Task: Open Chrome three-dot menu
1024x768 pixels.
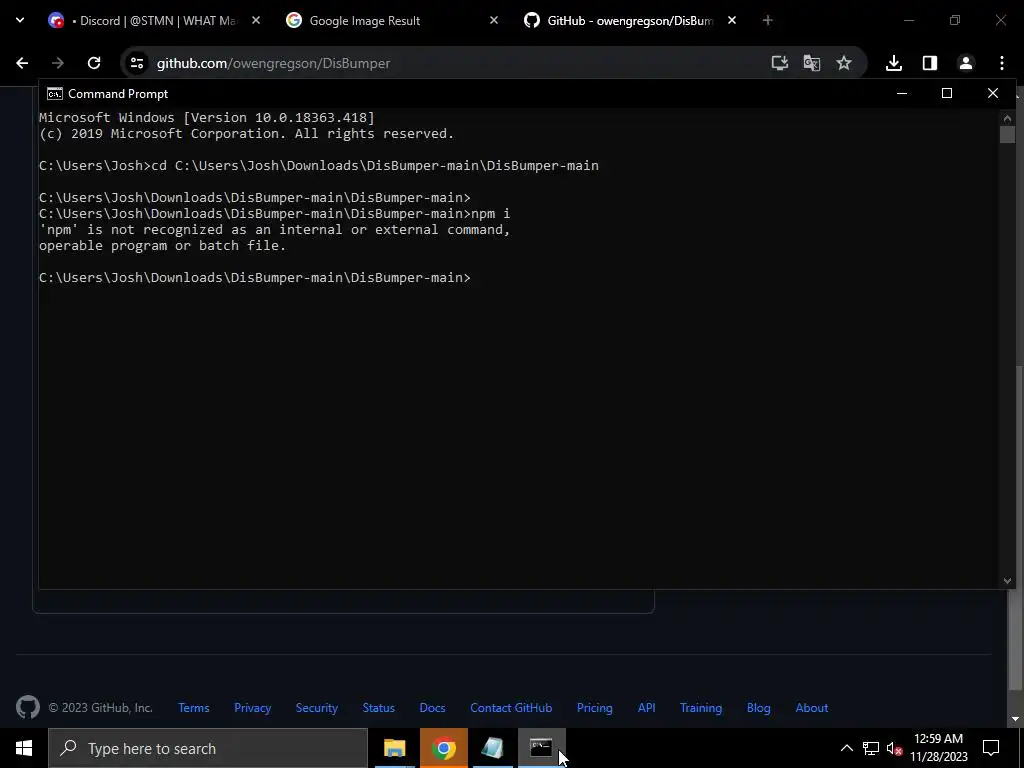Action: click(x=1002, y=63)
